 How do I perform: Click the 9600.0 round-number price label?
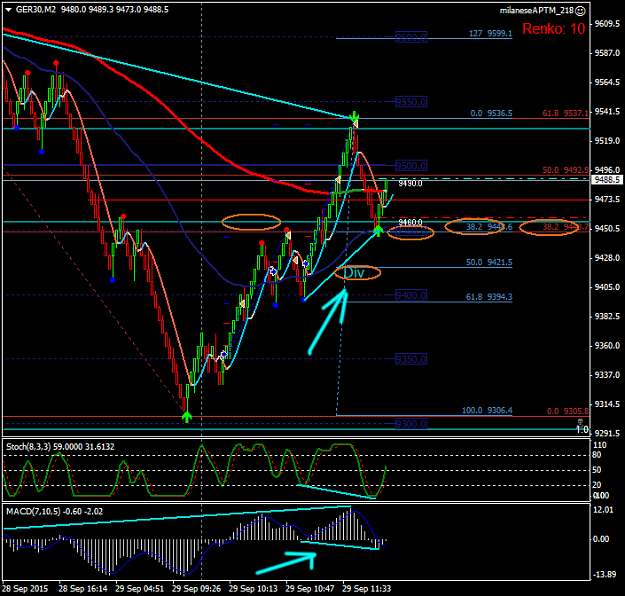coord(411,37)
